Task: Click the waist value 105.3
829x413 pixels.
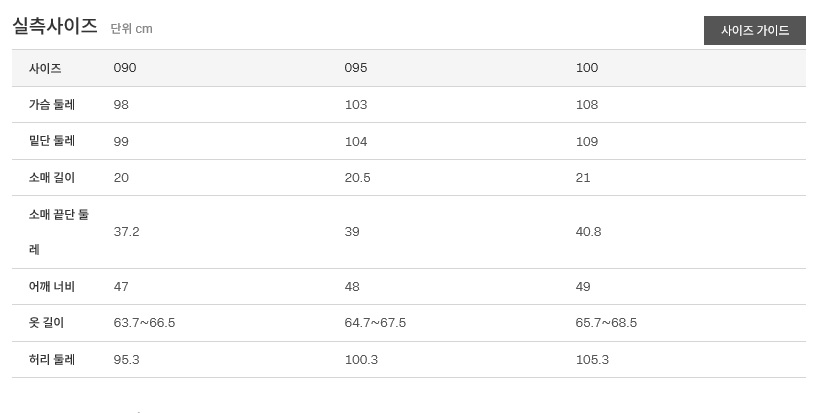Action: (592, 360)
